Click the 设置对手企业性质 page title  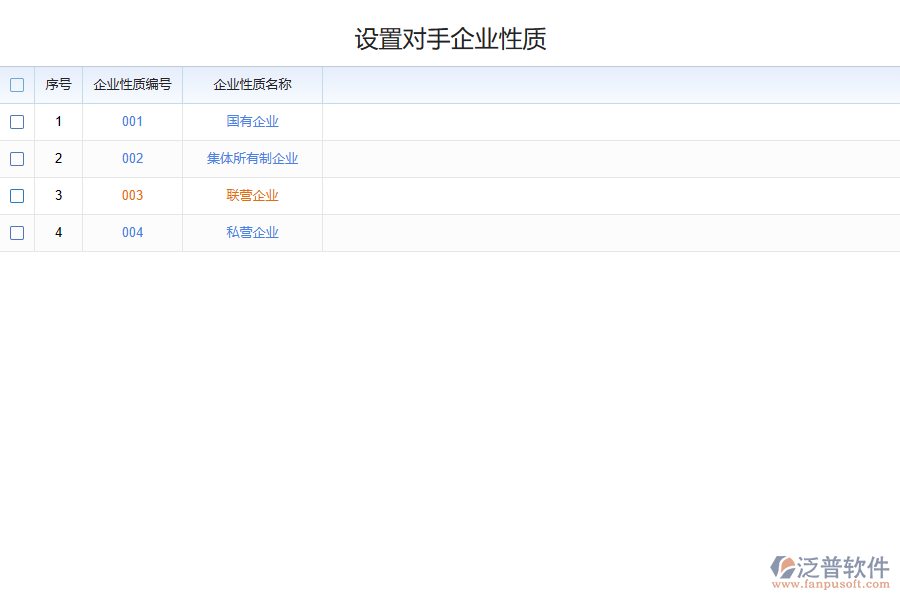(x=449, y=39)
